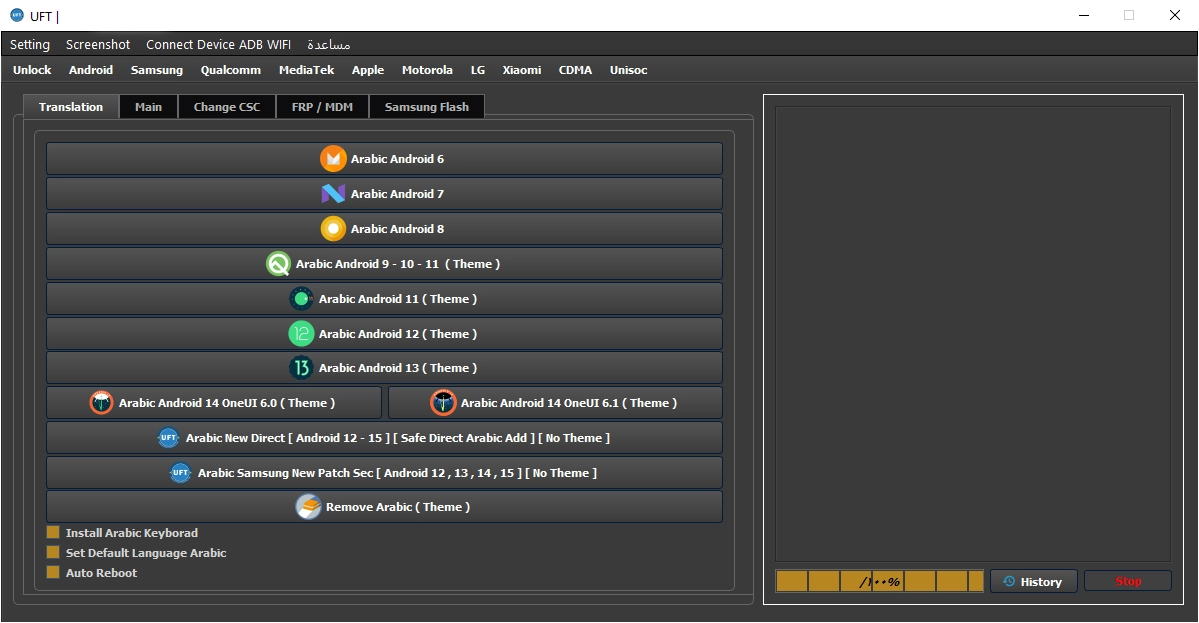
Task: Click the Android 6 Marshmallow icon
Action: 333,159
